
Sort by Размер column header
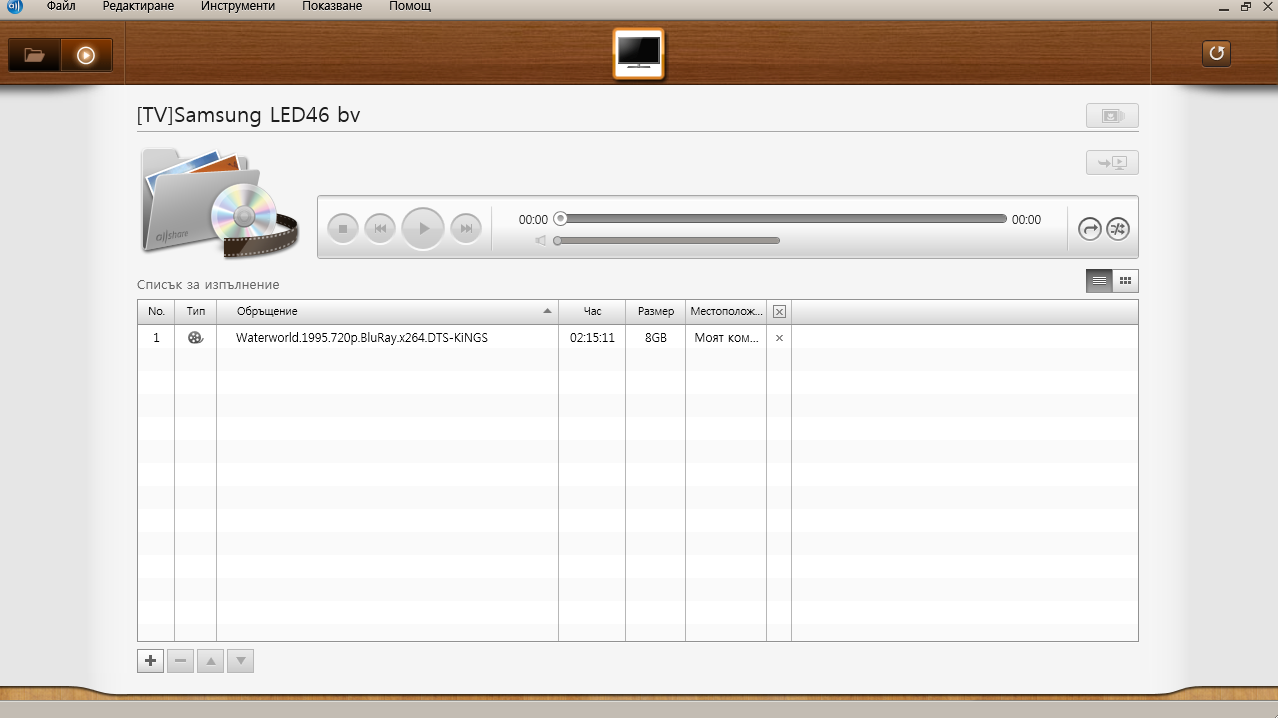(x=655, y=312)
